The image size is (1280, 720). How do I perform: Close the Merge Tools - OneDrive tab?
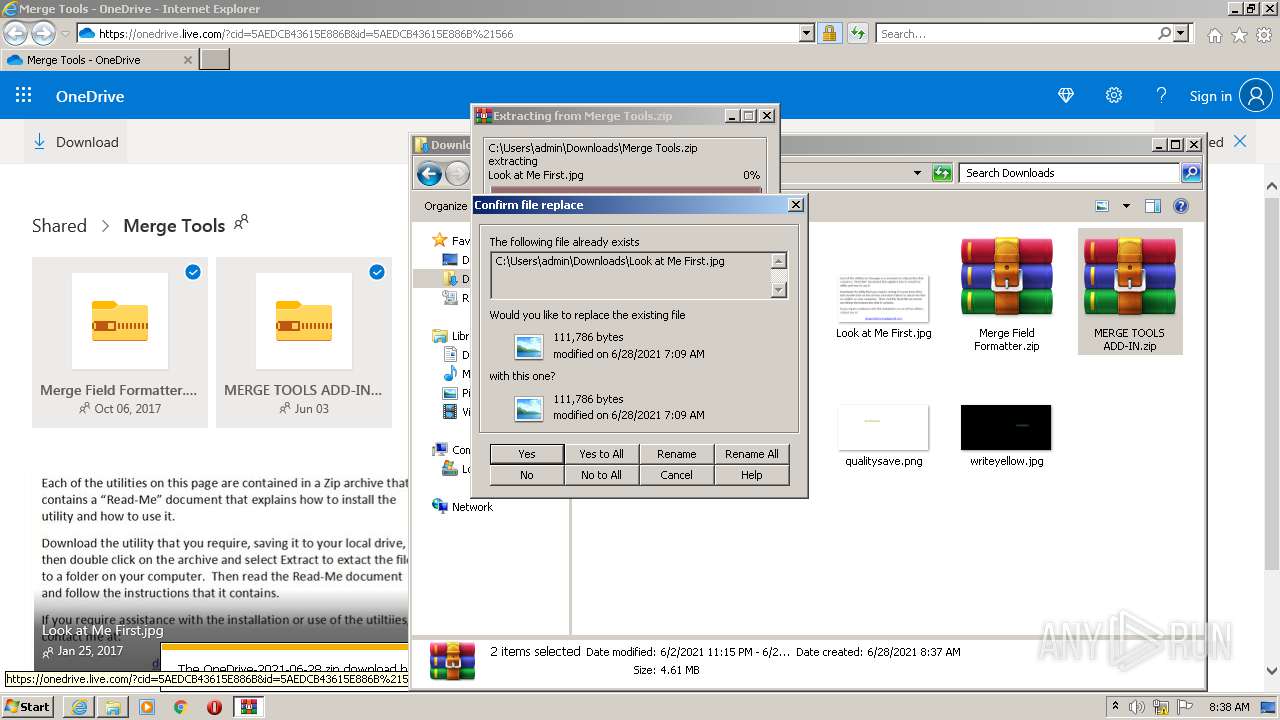187,60
